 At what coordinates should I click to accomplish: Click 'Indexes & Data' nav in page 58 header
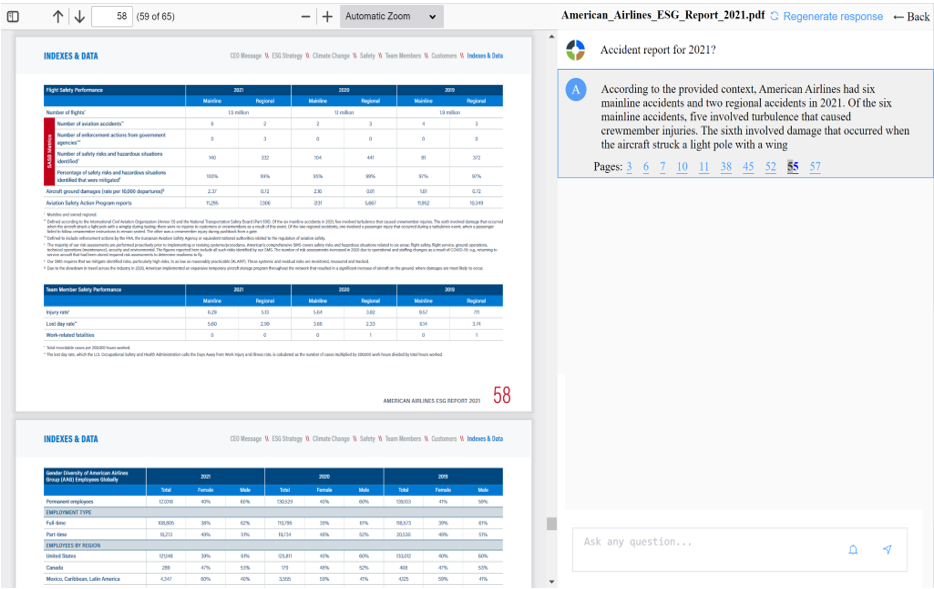tap(485, 56)
